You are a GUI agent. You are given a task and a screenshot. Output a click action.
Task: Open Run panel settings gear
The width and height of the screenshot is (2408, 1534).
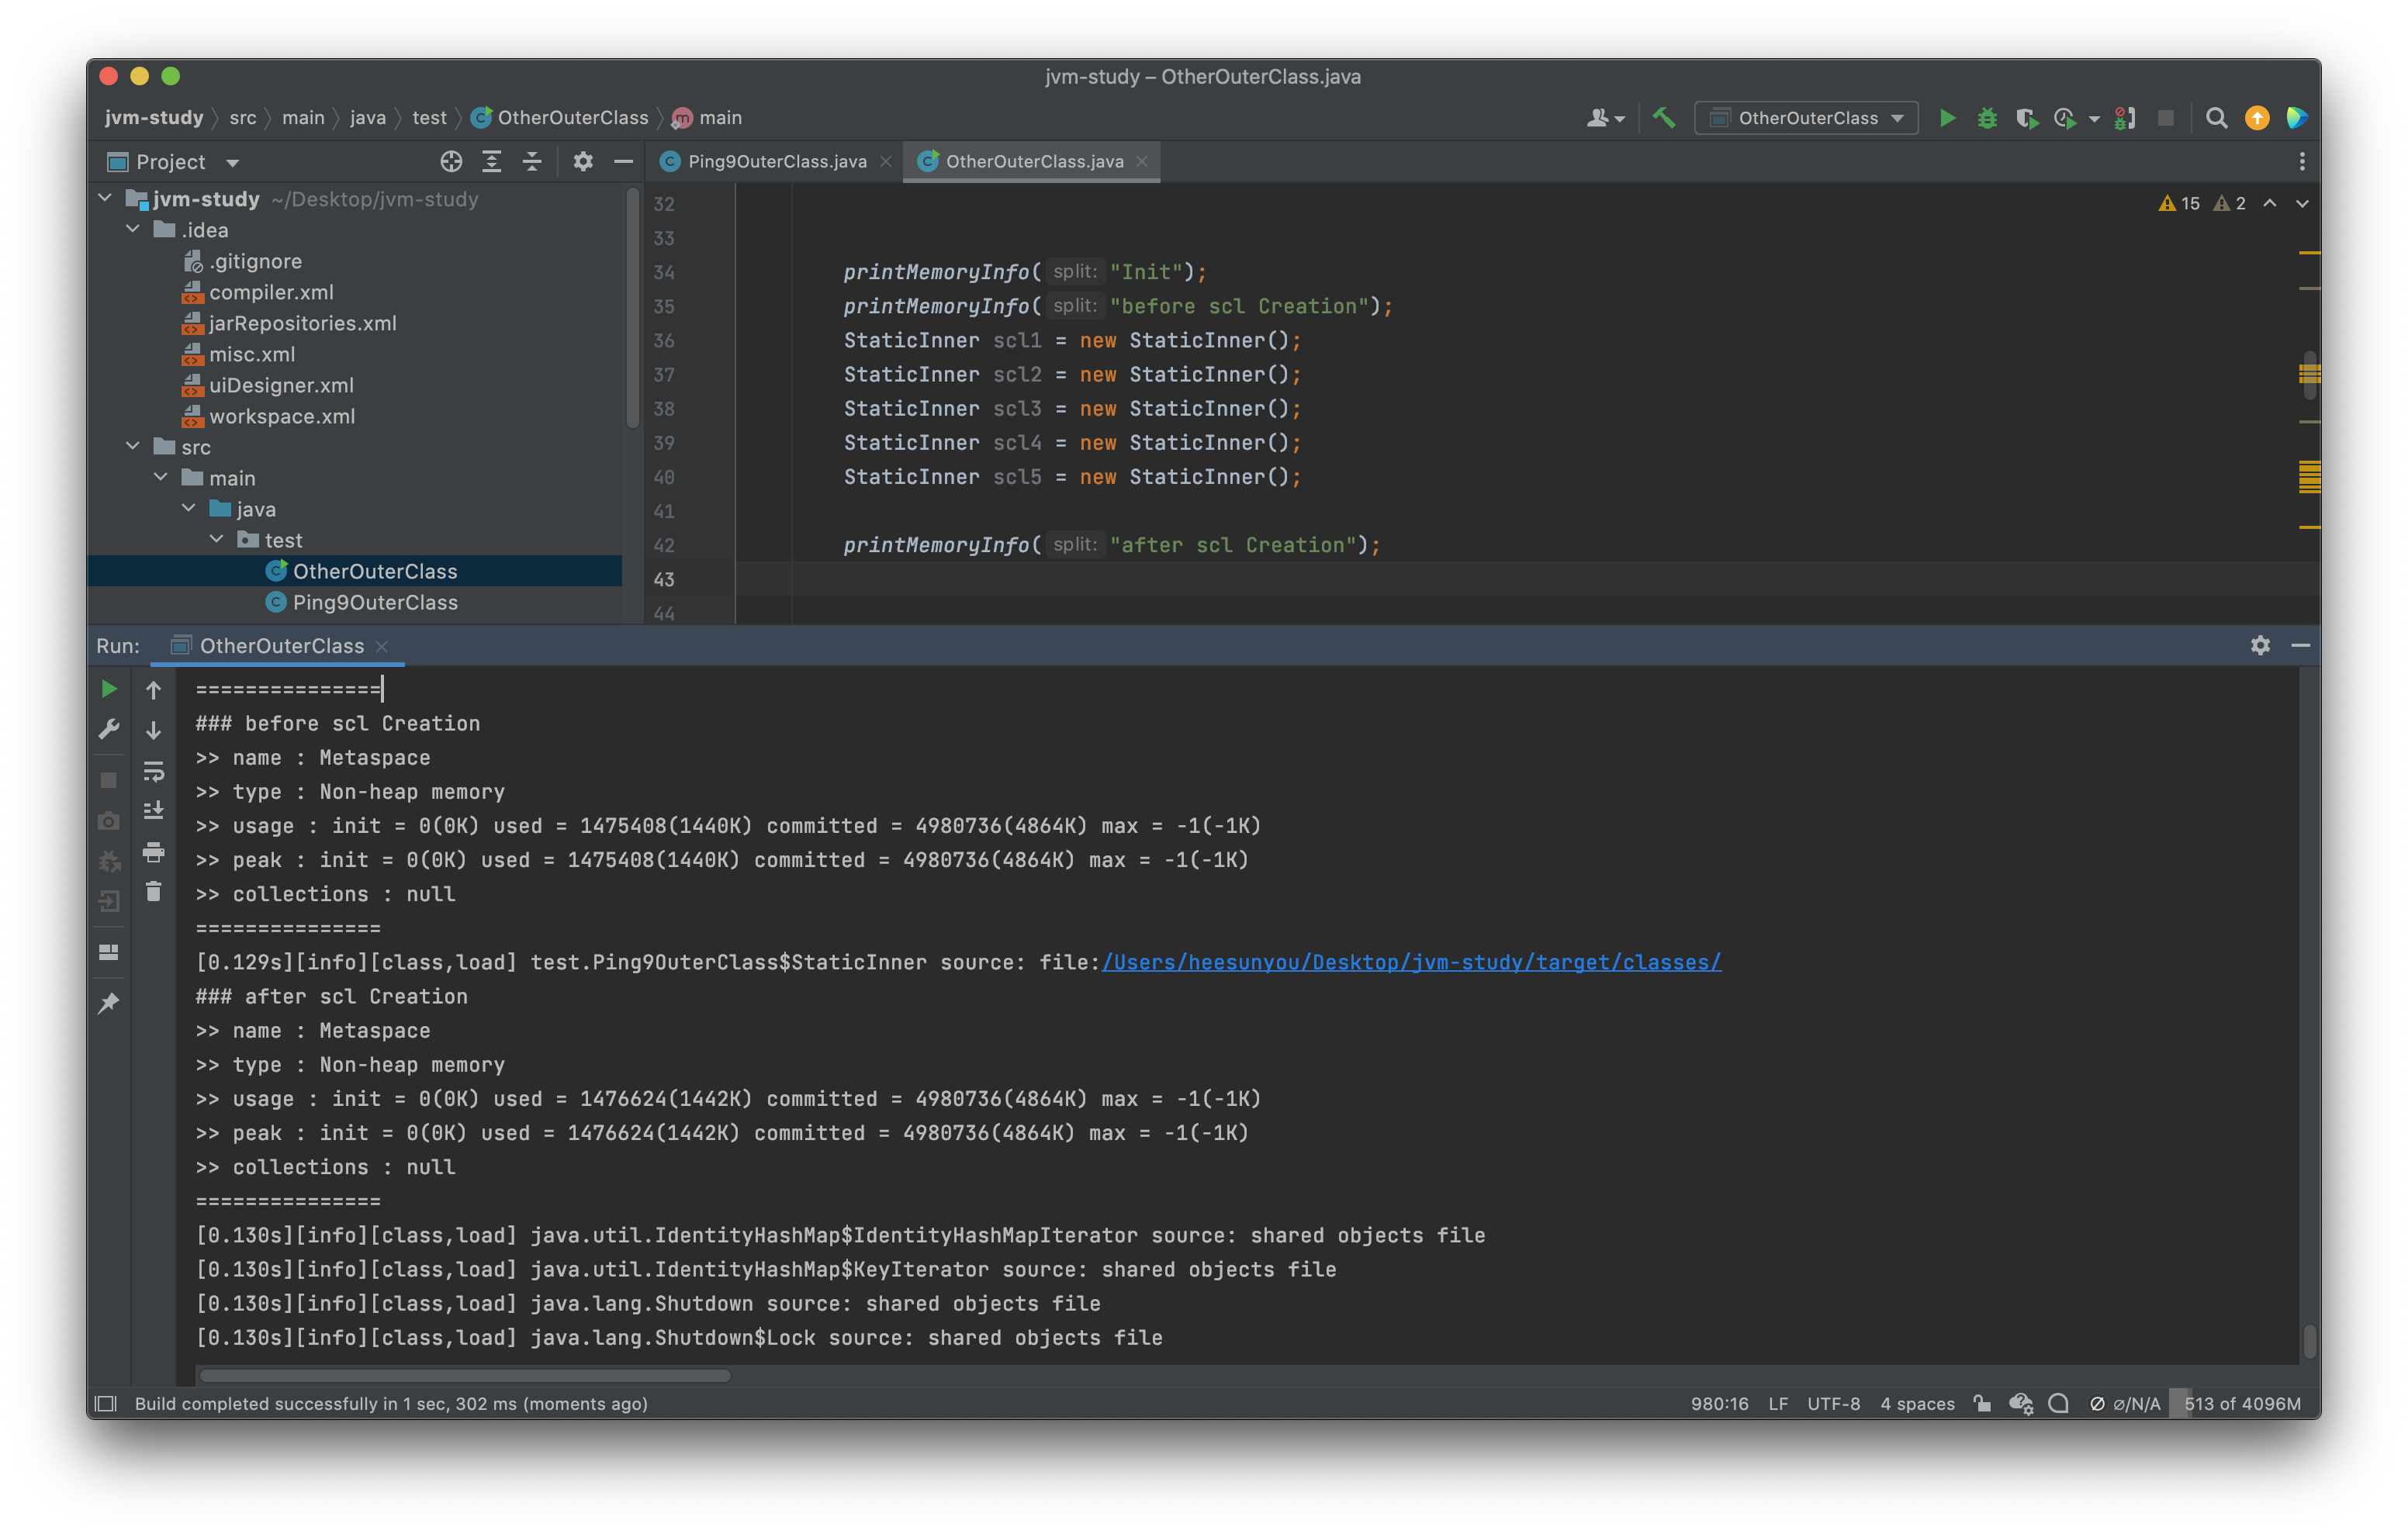coord(2260,645)
